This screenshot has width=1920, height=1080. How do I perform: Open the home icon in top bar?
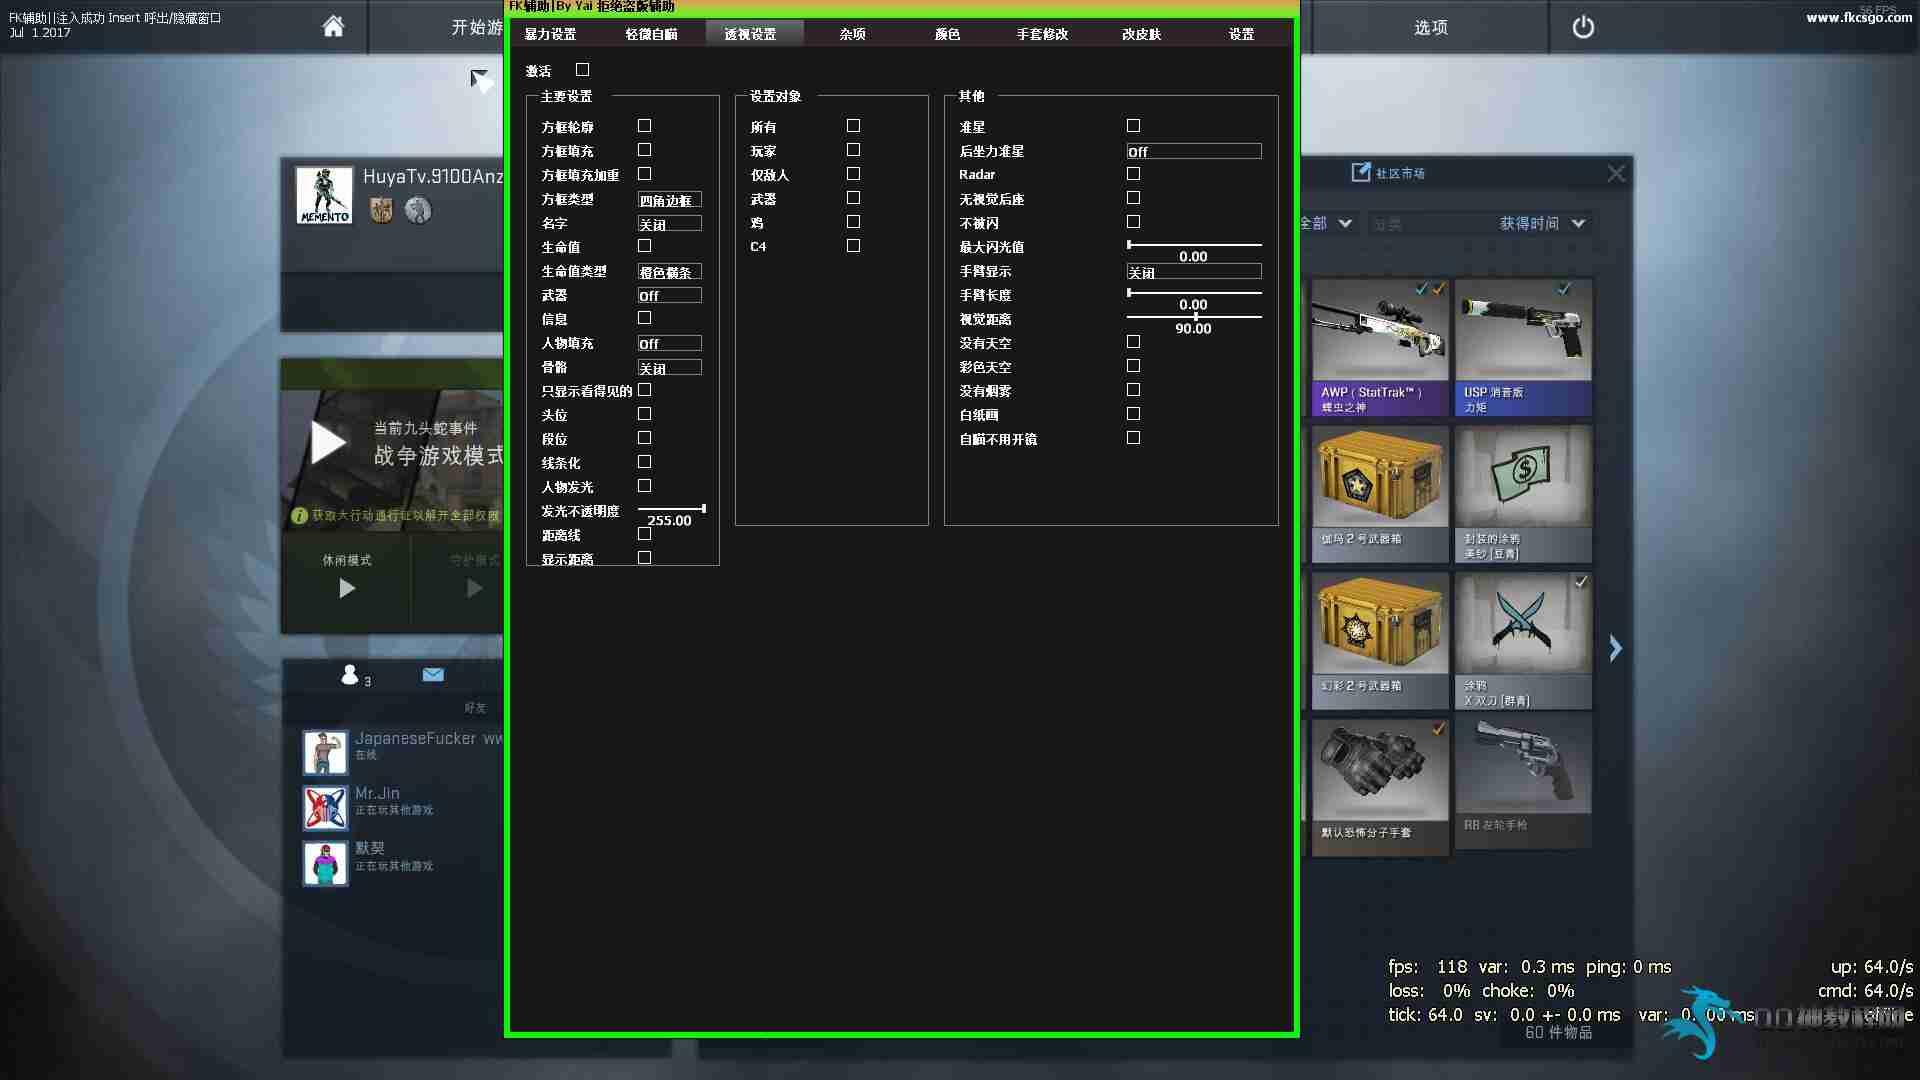point(333,27)
